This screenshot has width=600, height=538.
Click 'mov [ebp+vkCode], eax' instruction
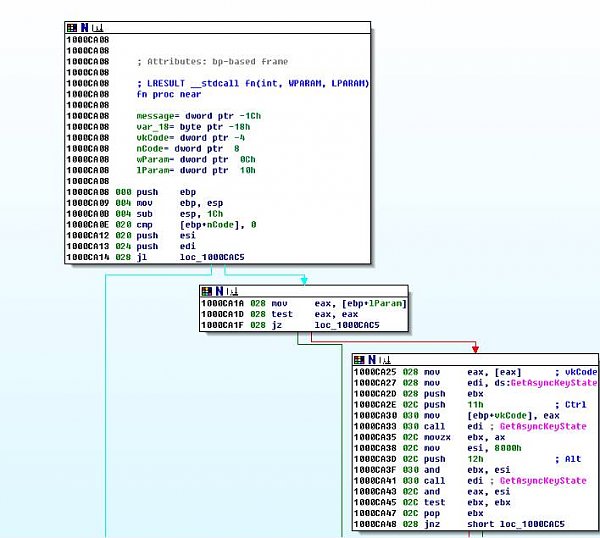pyautogui.click(x=492, y=416)
